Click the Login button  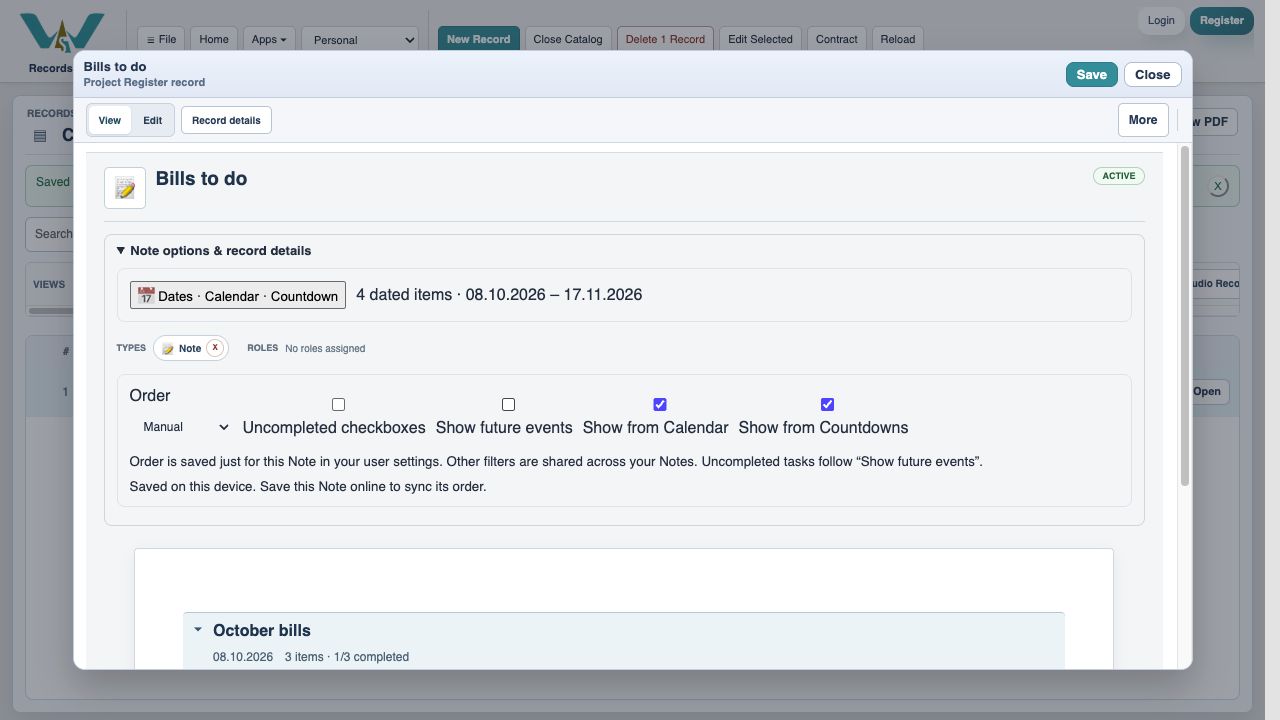[1161, 20]
